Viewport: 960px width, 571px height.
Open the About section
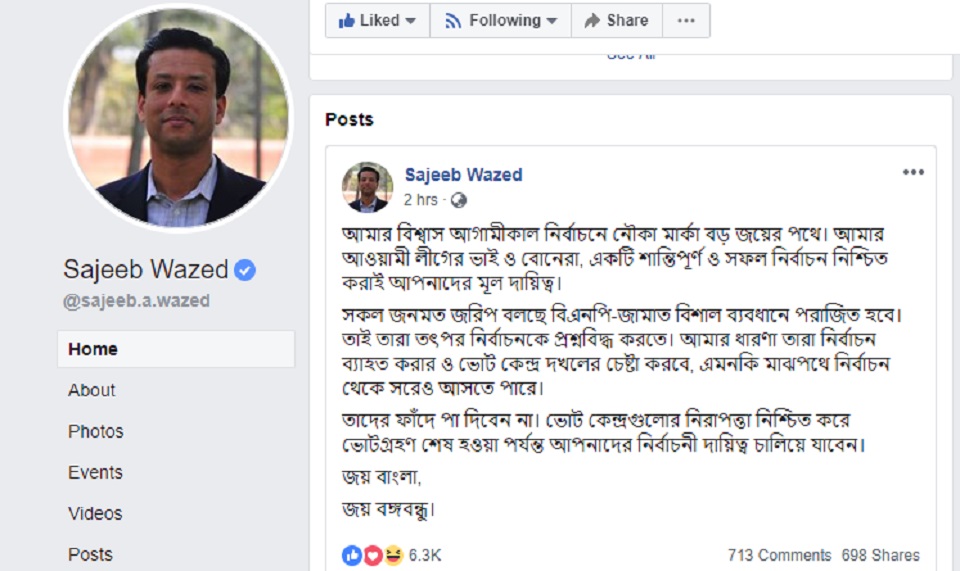point(92,390)
